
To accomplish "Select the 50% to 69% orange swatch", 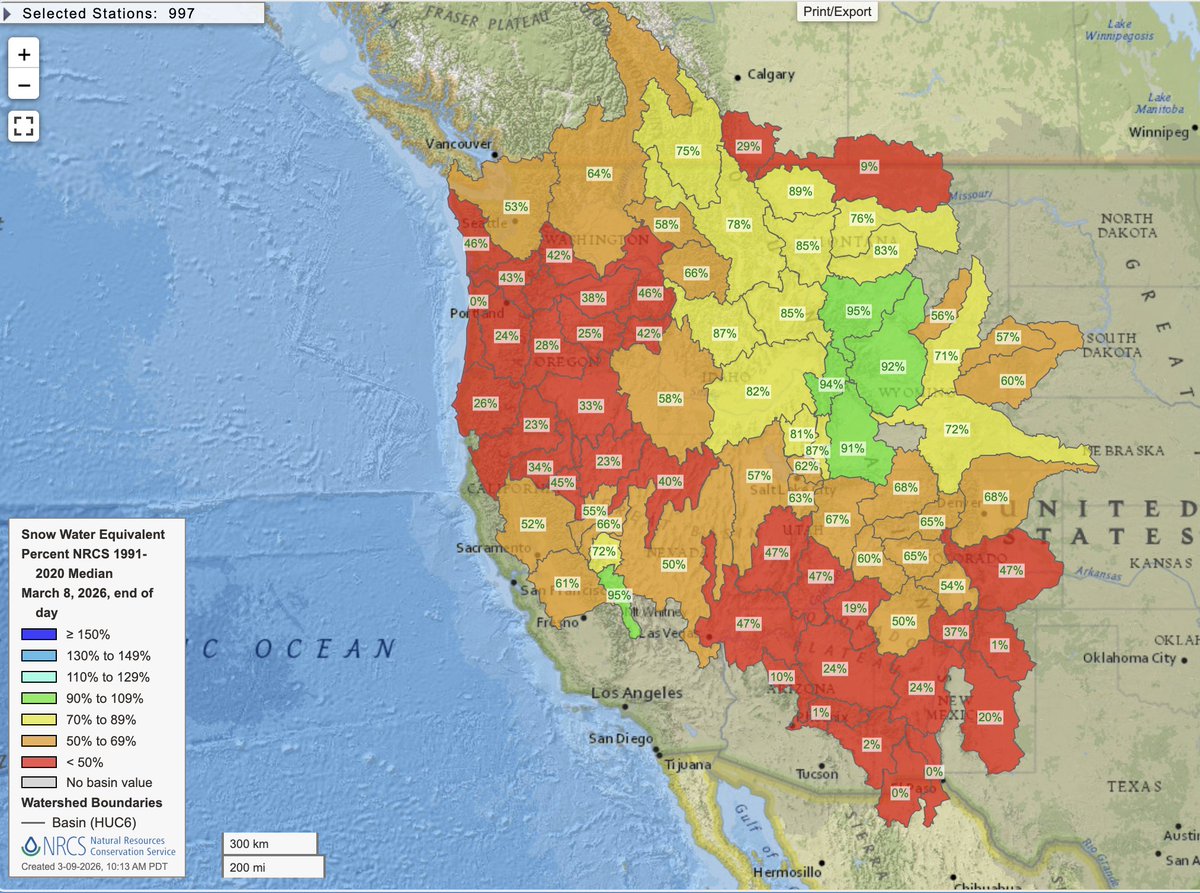I will 38,741.
